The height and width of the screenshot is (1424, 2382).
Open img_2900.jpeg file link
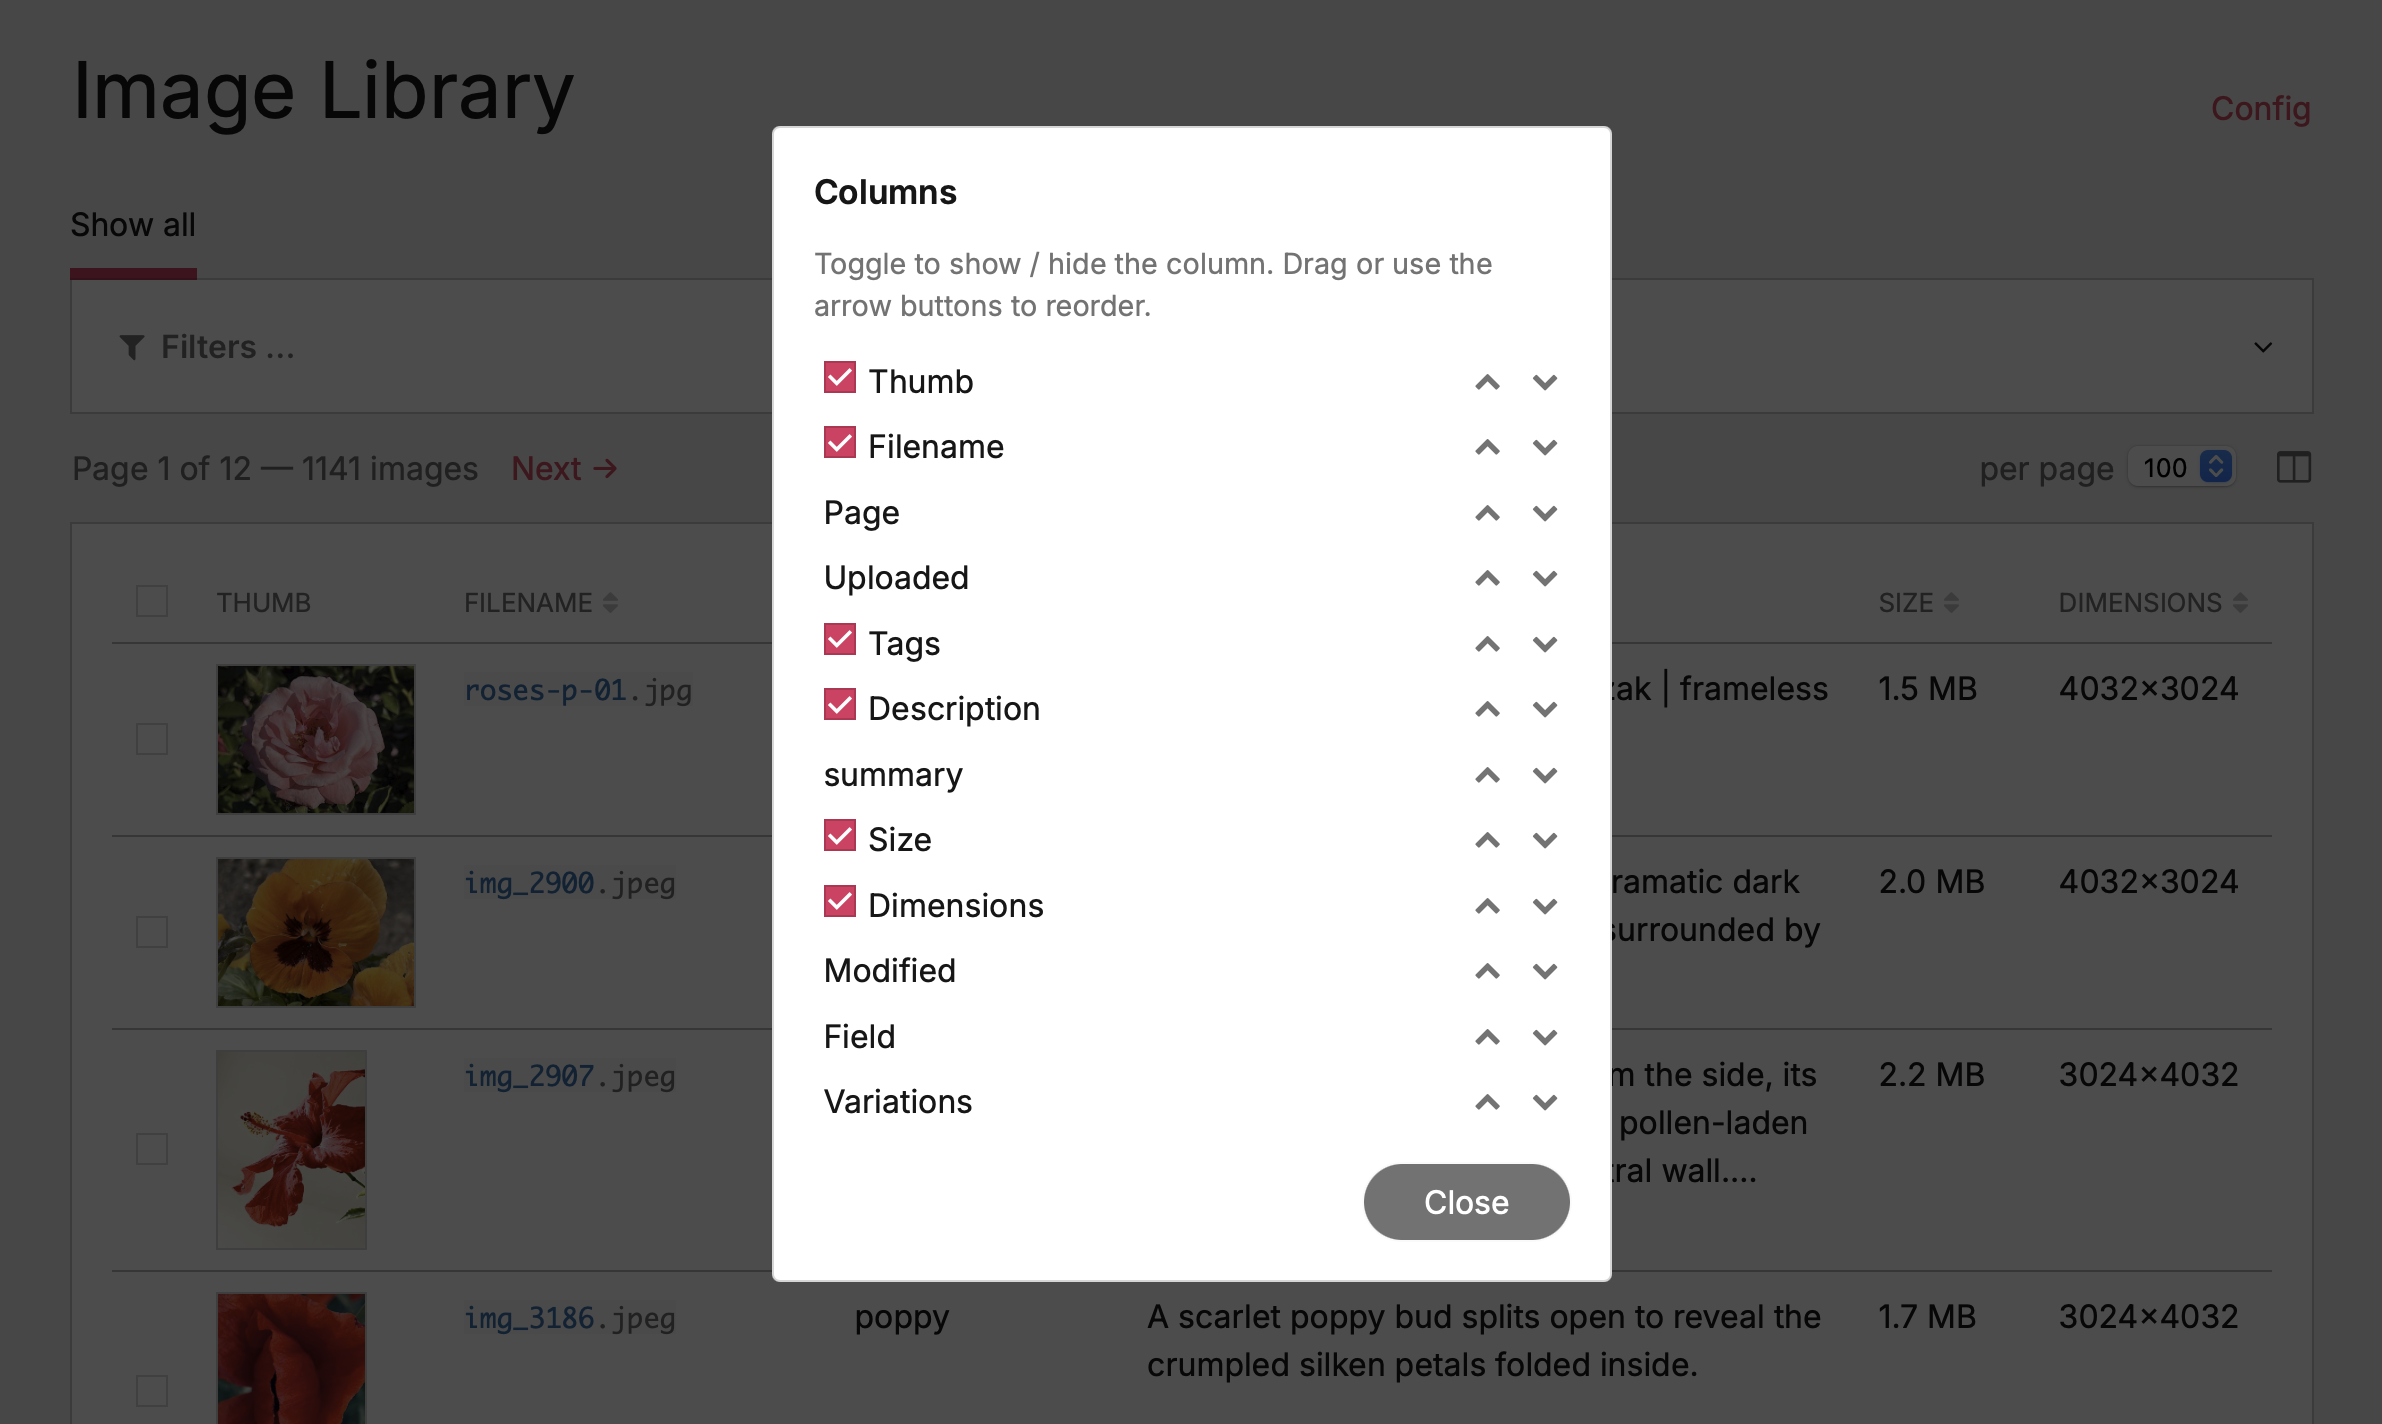click(x=570, y=883)
